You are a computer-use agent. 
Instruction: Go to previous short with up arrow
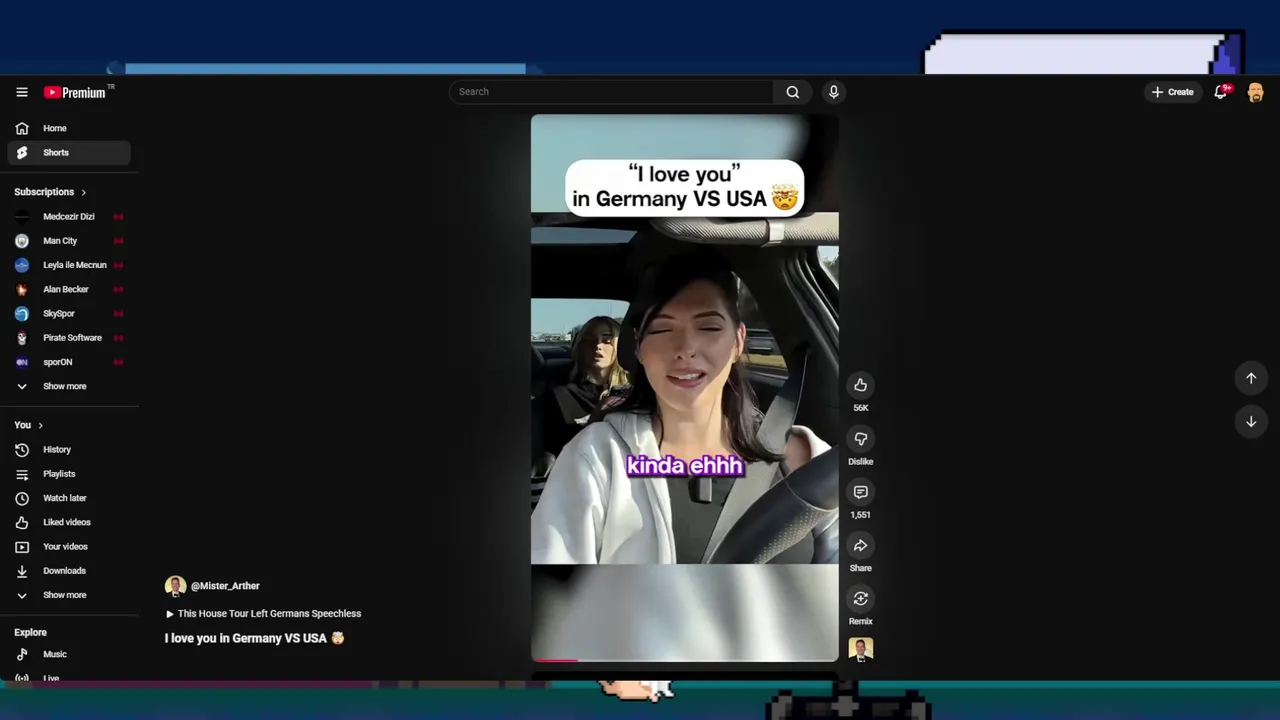tap(1251, 378)
